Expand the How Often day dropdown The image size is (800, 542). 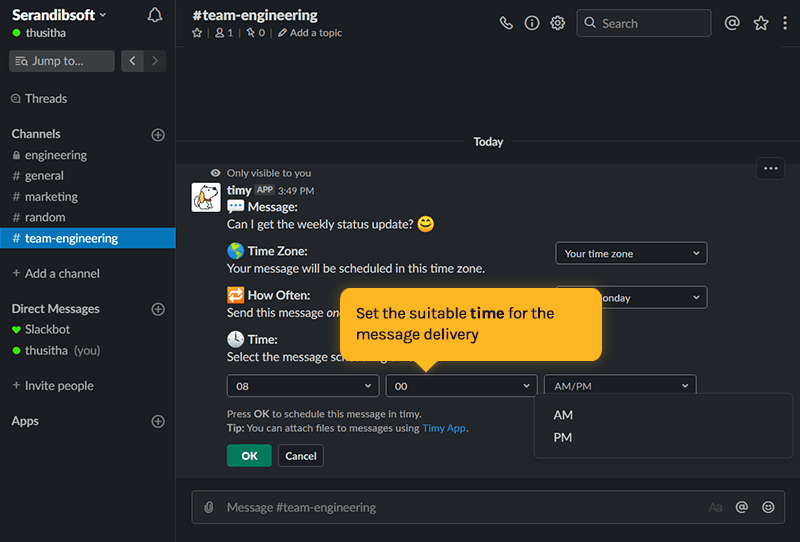pyautogui.click(x=655, y=298)
